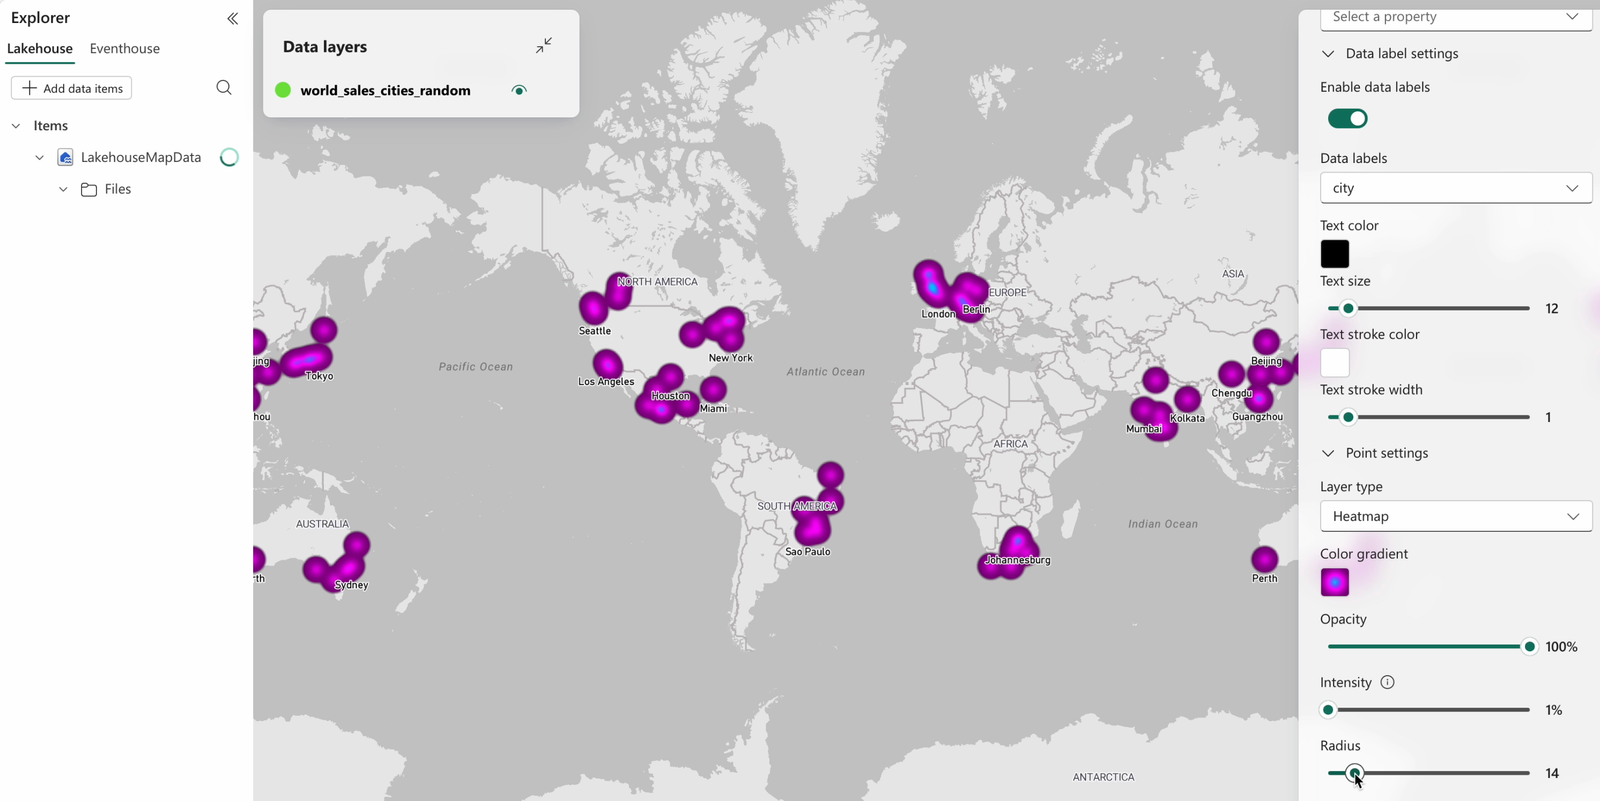The image size is (1600, 801).
Task: Switch to the Eventhouse tab
Action: (x=125, y=48)
